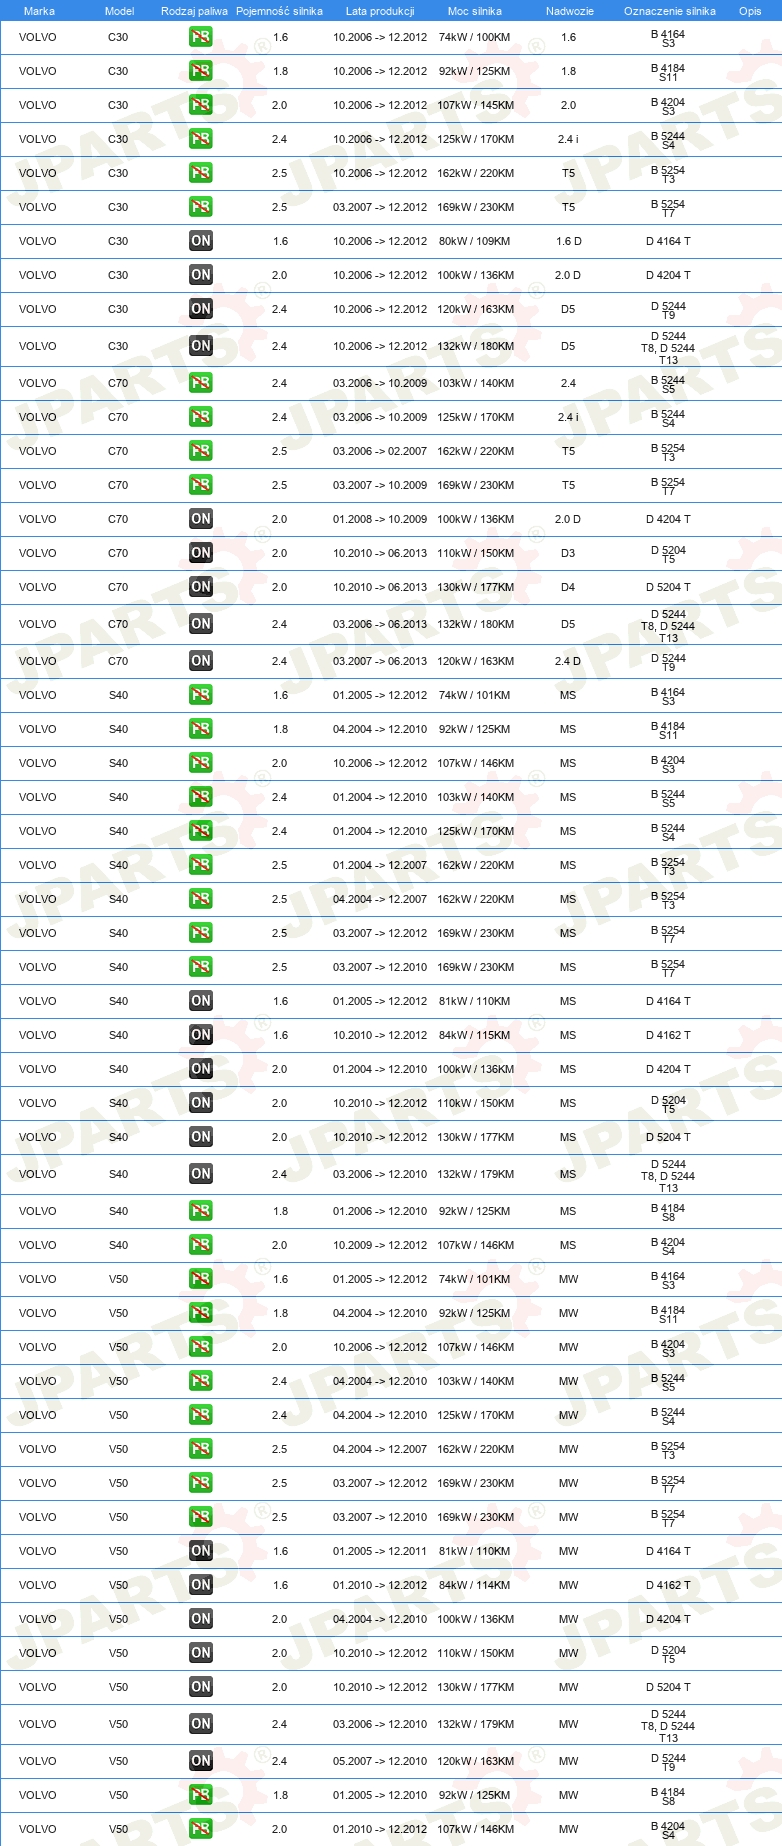Screen dimensions: 782x1846
Task: Click the petrol icon in the V50 74kW / 101KM row
Action: (x=201, y=1279)
